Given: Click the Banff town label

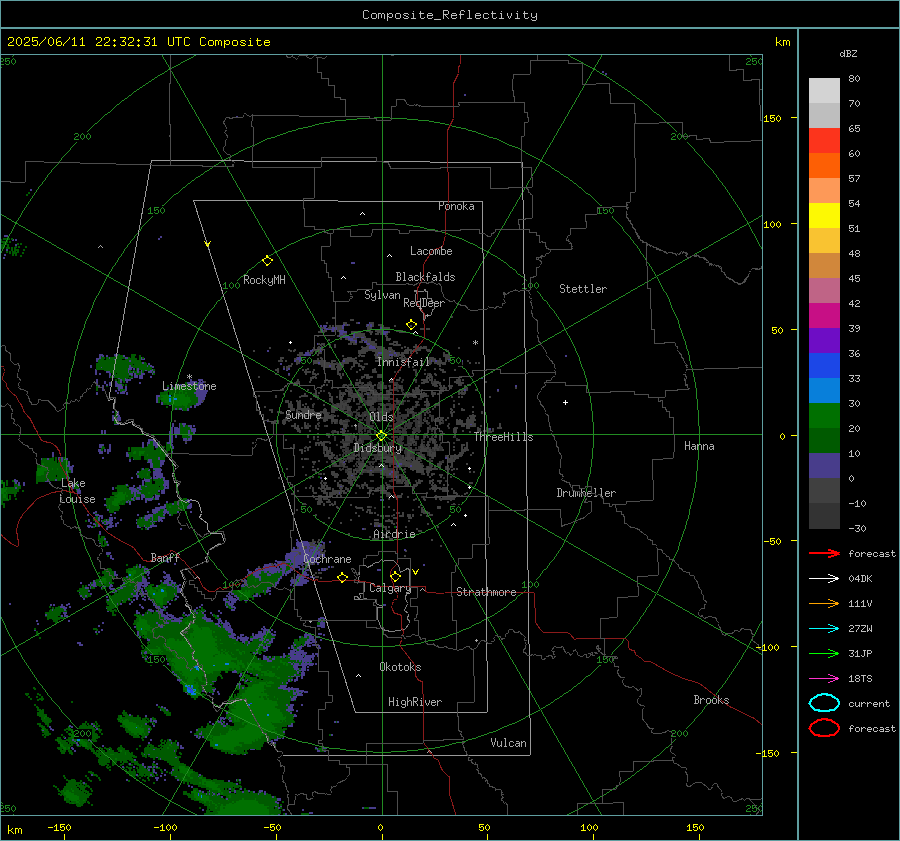Looking at the screenshot, I should click(165, 558).
